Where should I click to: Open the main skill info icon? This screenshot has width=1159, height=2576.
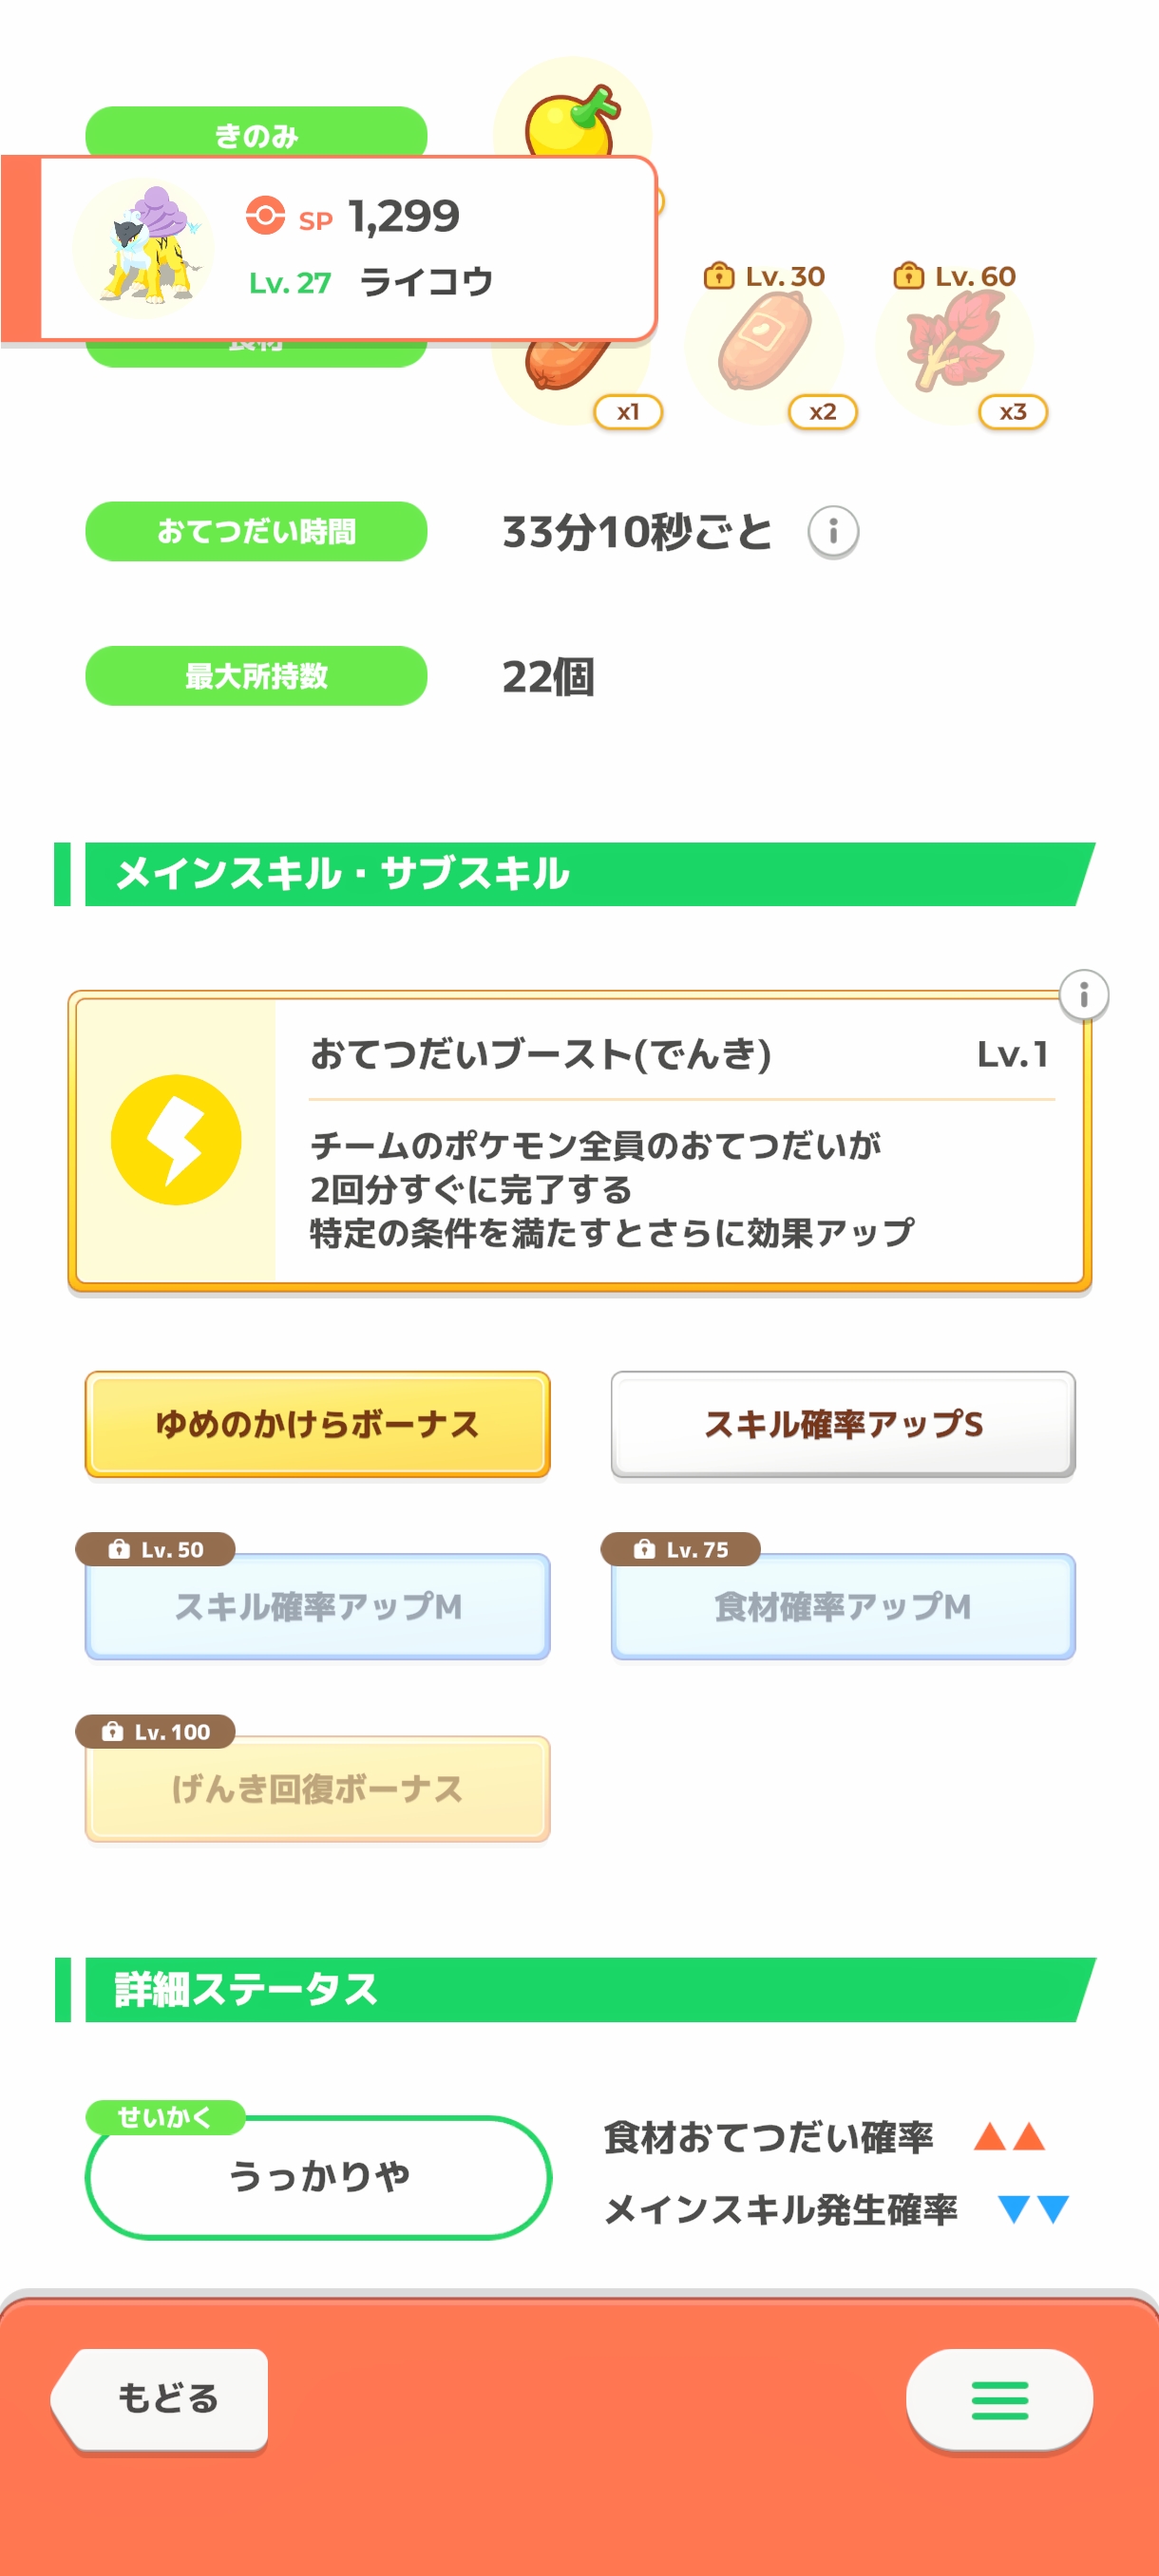click(x=1083, y=995)
